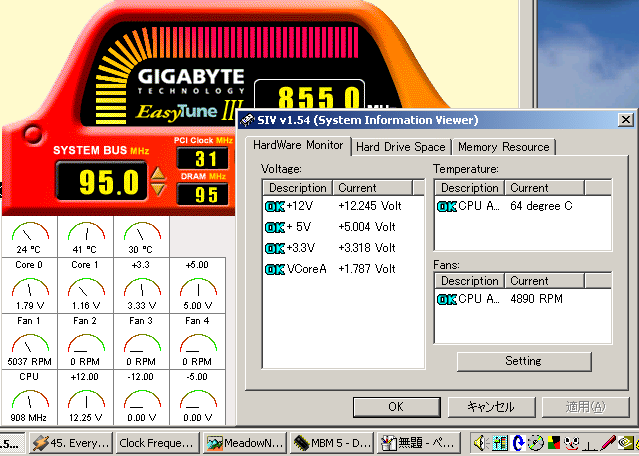This screenshot has height=456, width=639.
Task: Open the Memory Resource tab
Action: click(503, 147)
